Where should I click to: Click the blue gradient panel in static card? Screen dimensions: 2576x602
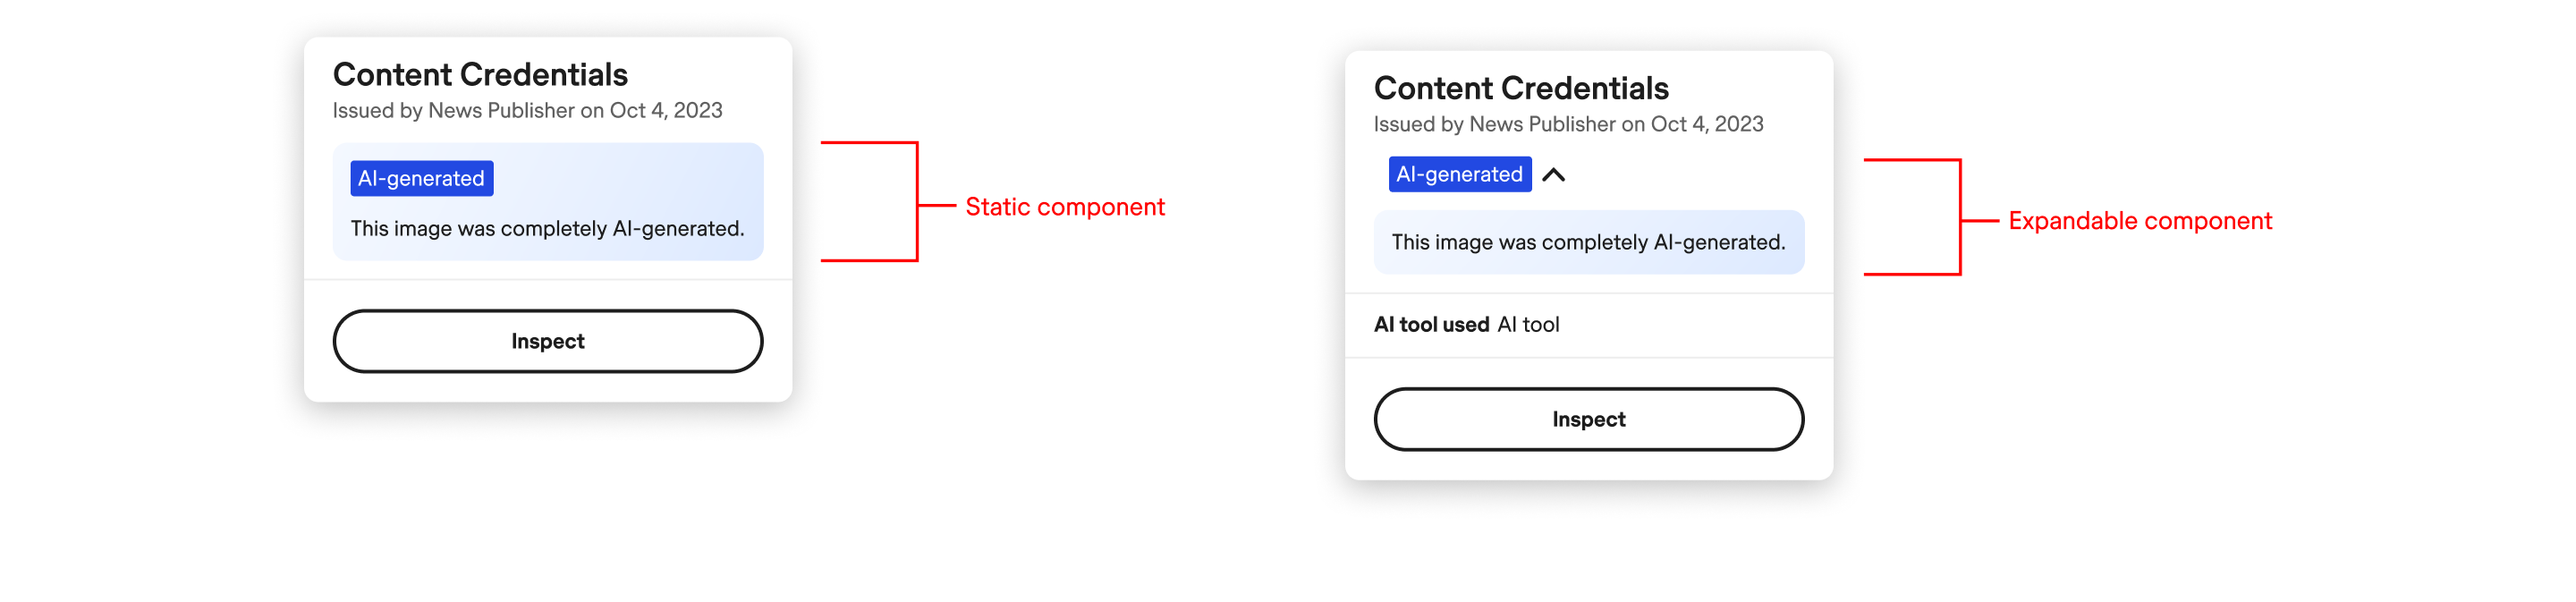click(548, 202)
